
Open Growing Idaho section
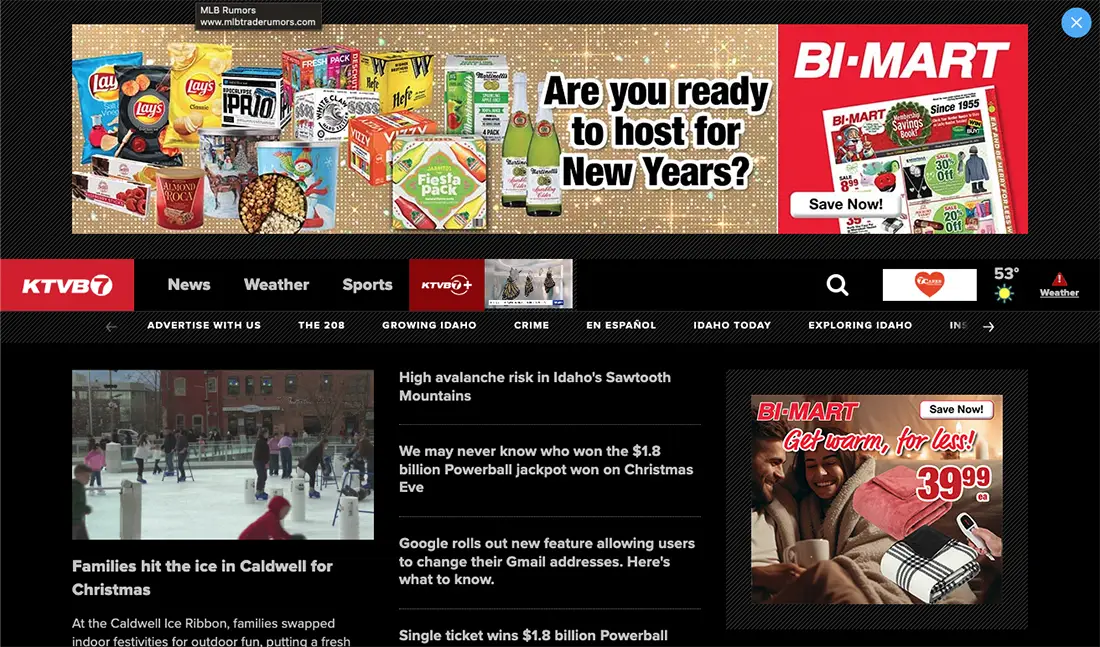click(x=429, y=326)
